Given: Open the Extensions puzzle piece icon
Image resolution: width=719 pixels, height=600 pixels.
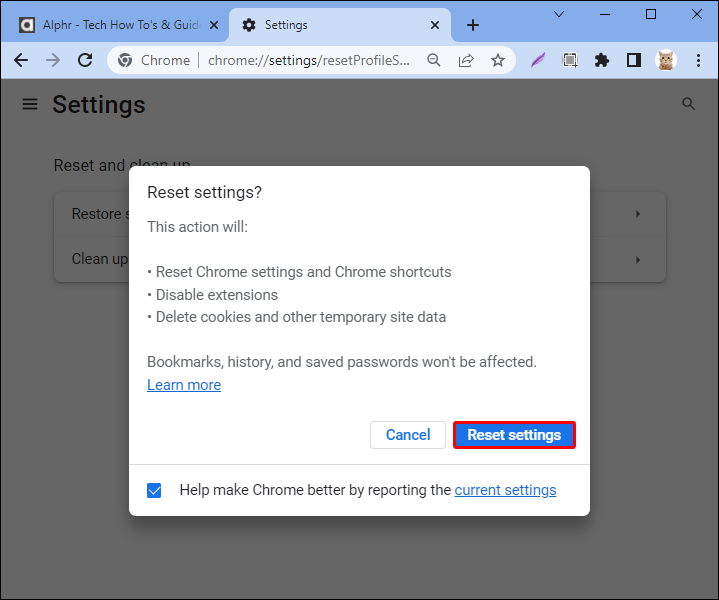Looking at the screenshot, I should (x=602, y=60).
